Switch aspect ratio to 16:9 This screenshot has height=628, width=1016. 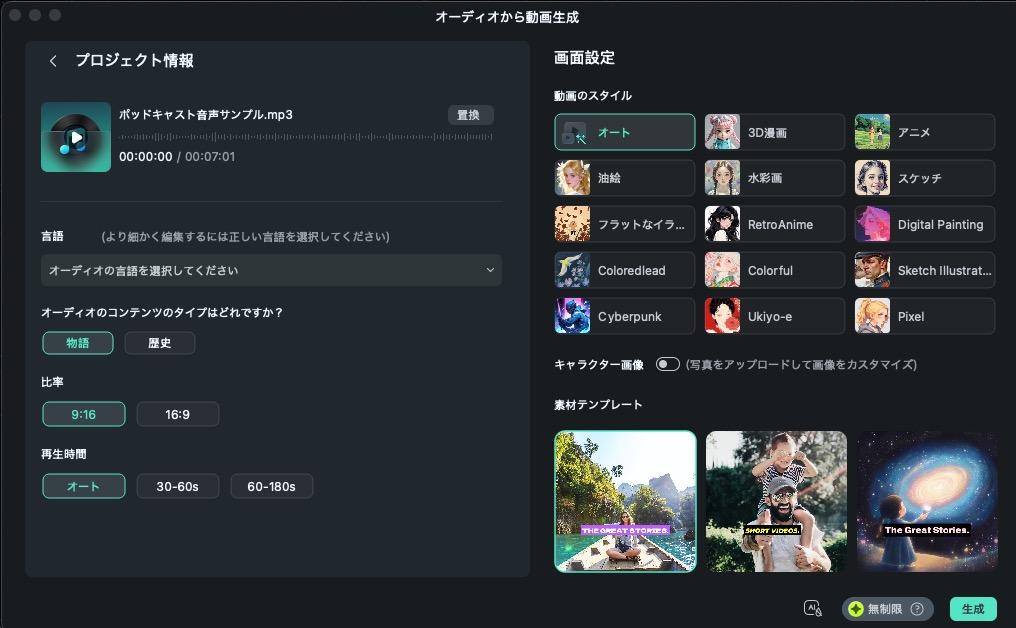coord(178,413)
